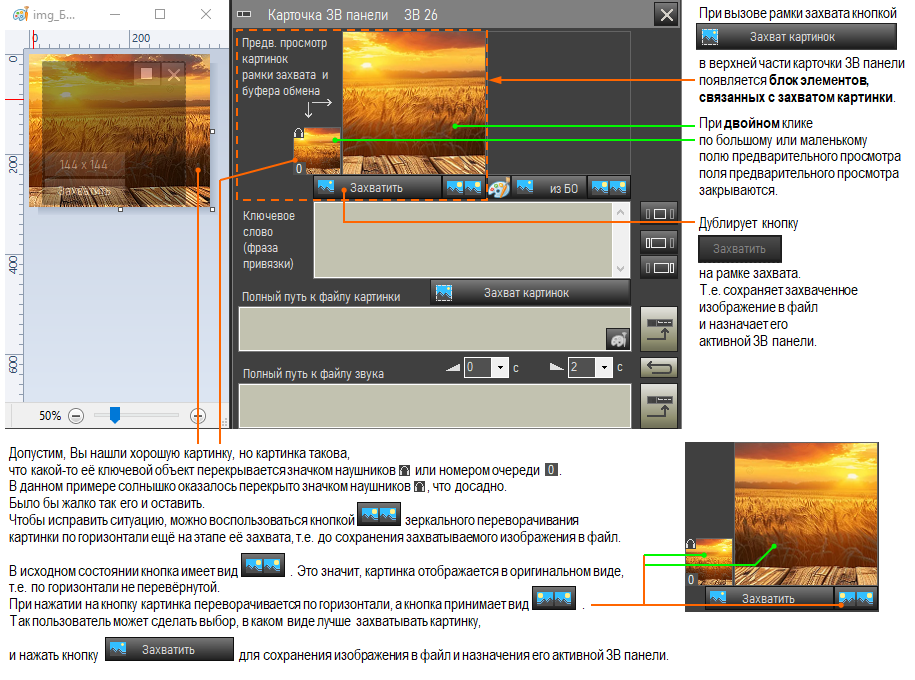Toggle horizontal flip right of the 'из БО' button
Viewport: 915px width, 680px height.
pos(609,187)
